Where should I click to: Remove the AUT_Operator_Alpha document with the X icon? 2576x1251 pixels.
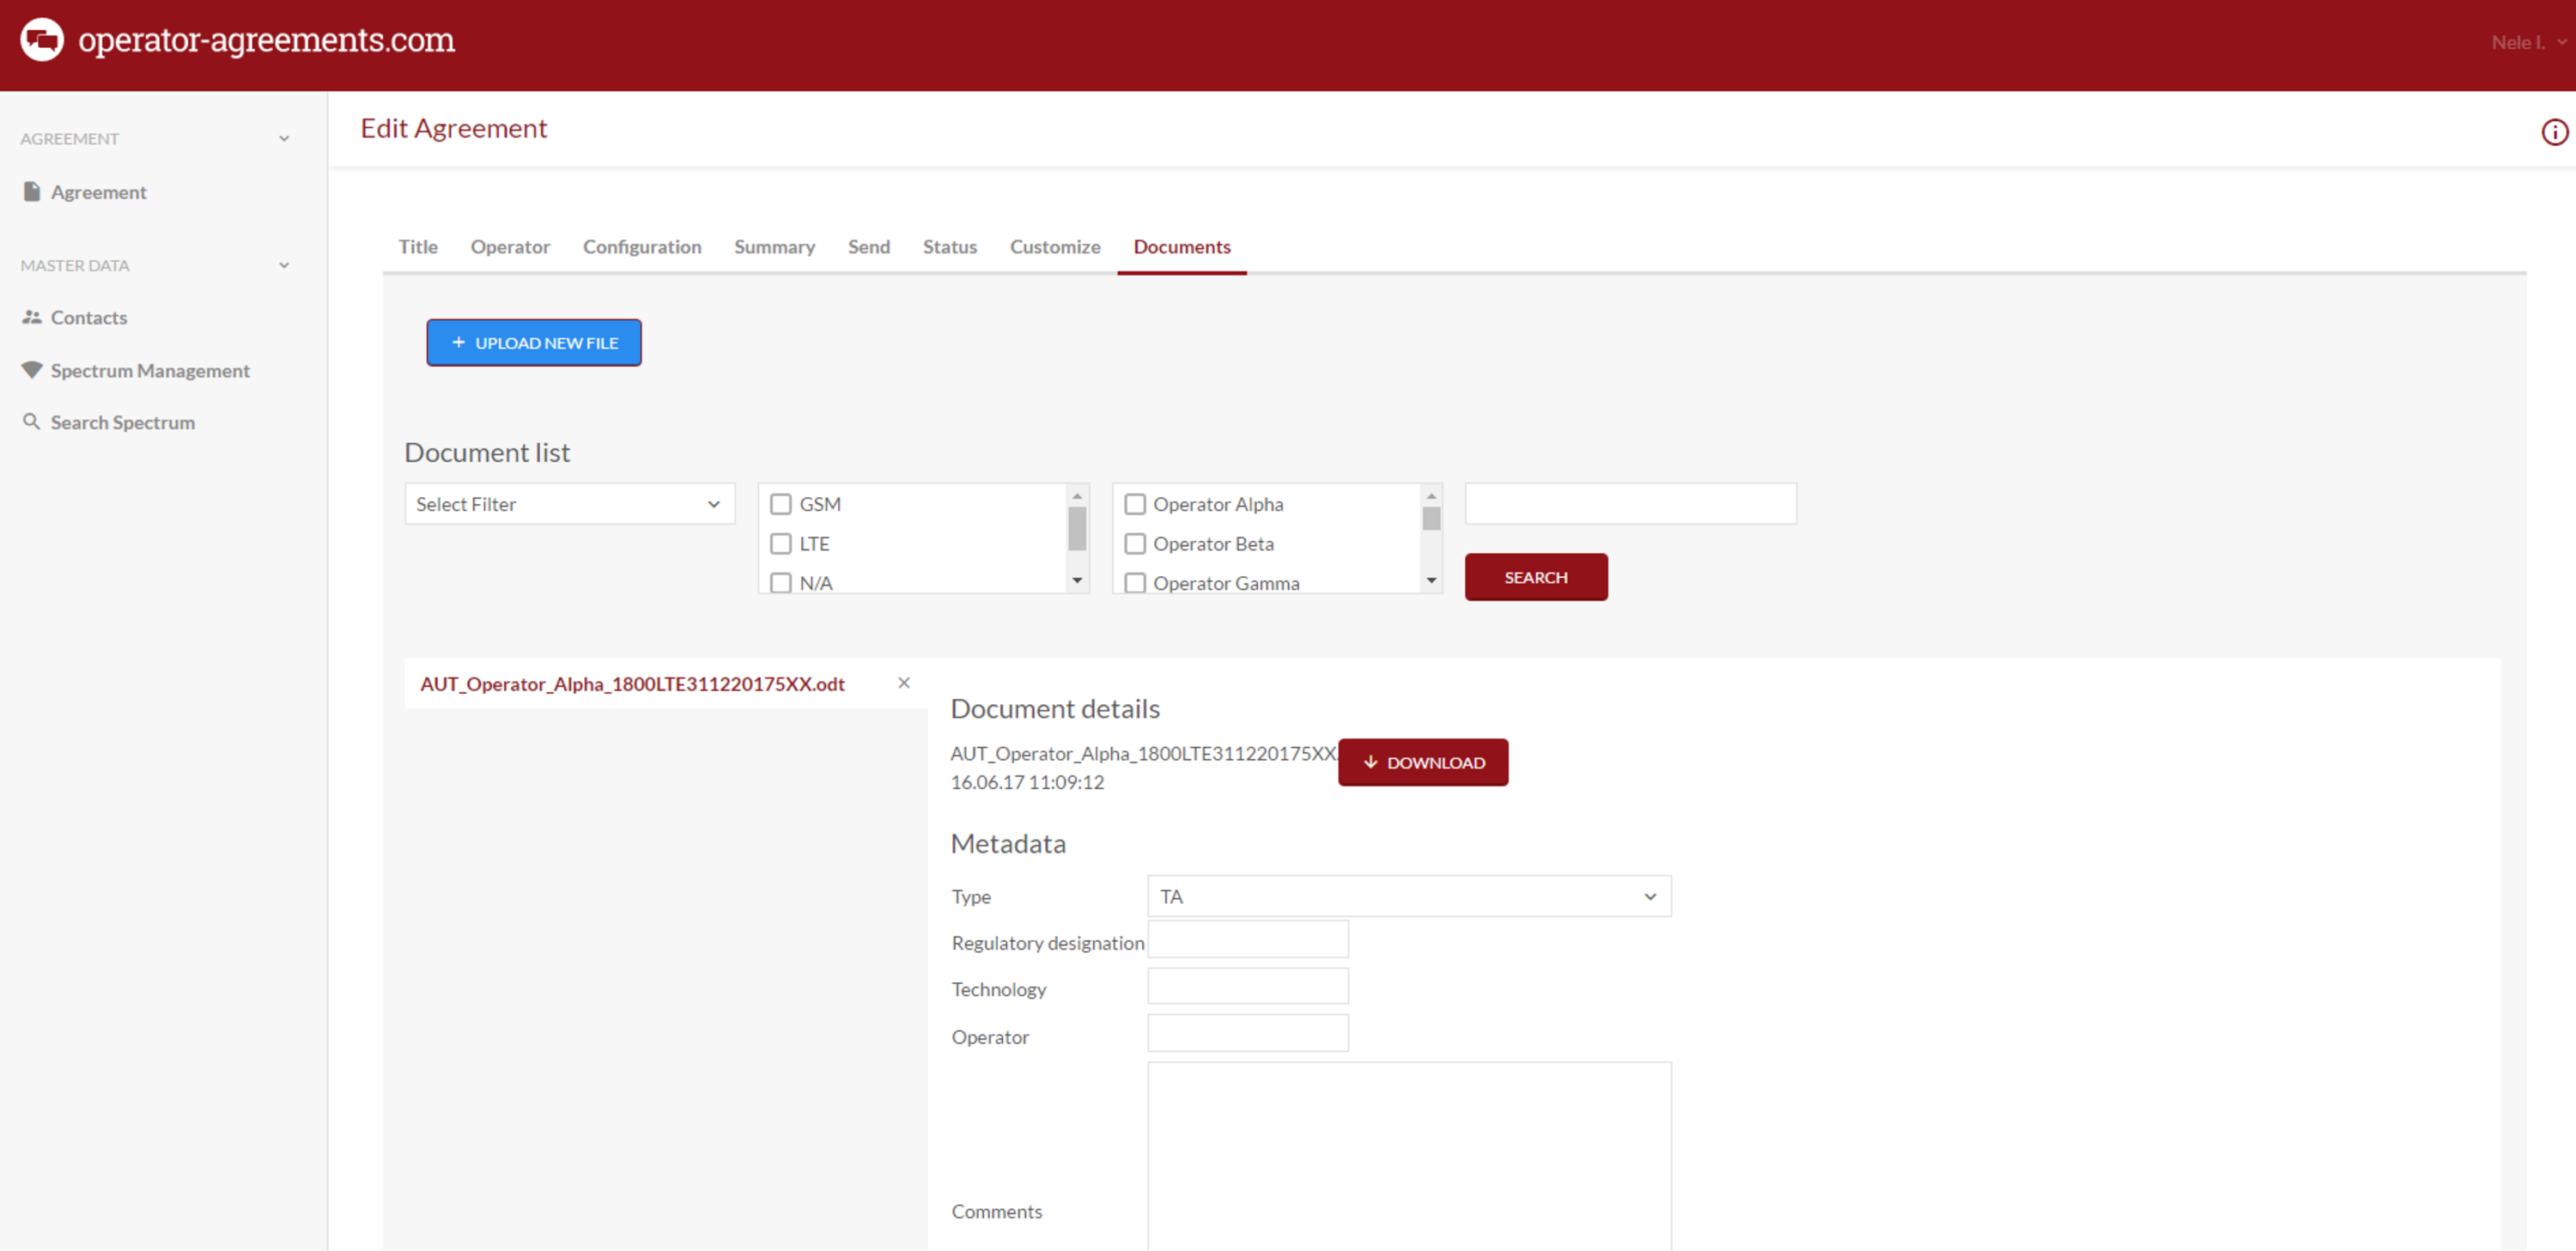(904, 683)
